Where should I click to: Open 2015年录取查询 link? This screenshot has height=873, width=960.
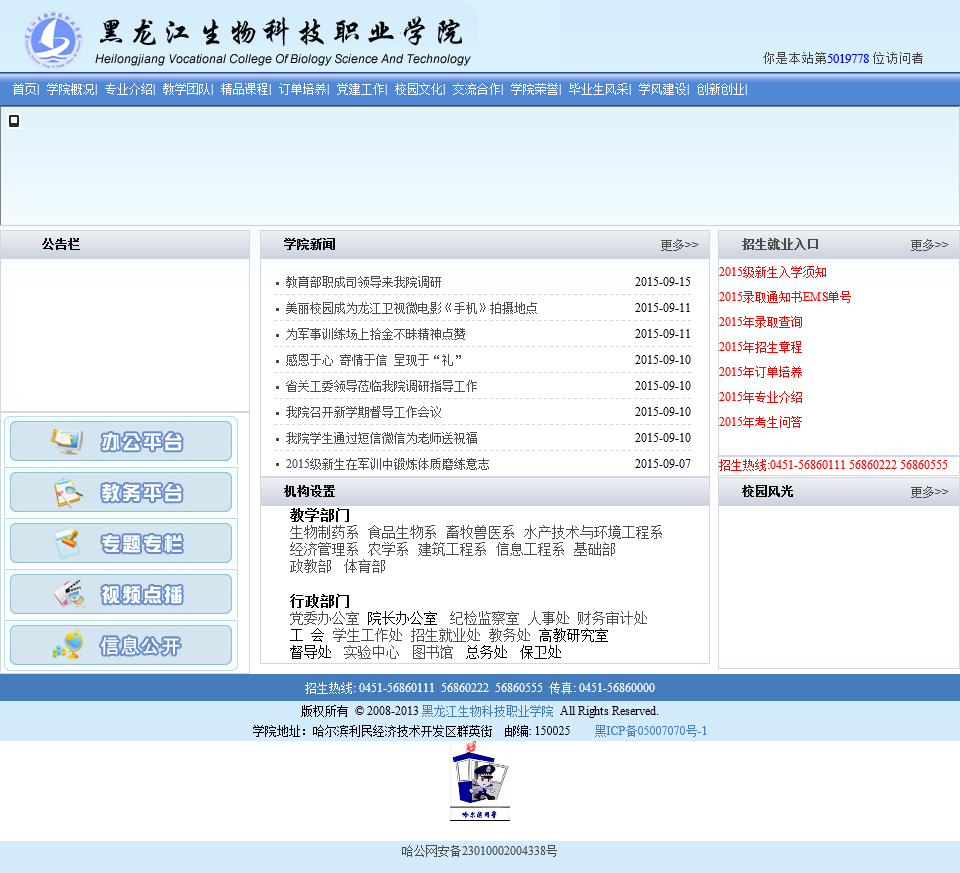tap(760, 322)
